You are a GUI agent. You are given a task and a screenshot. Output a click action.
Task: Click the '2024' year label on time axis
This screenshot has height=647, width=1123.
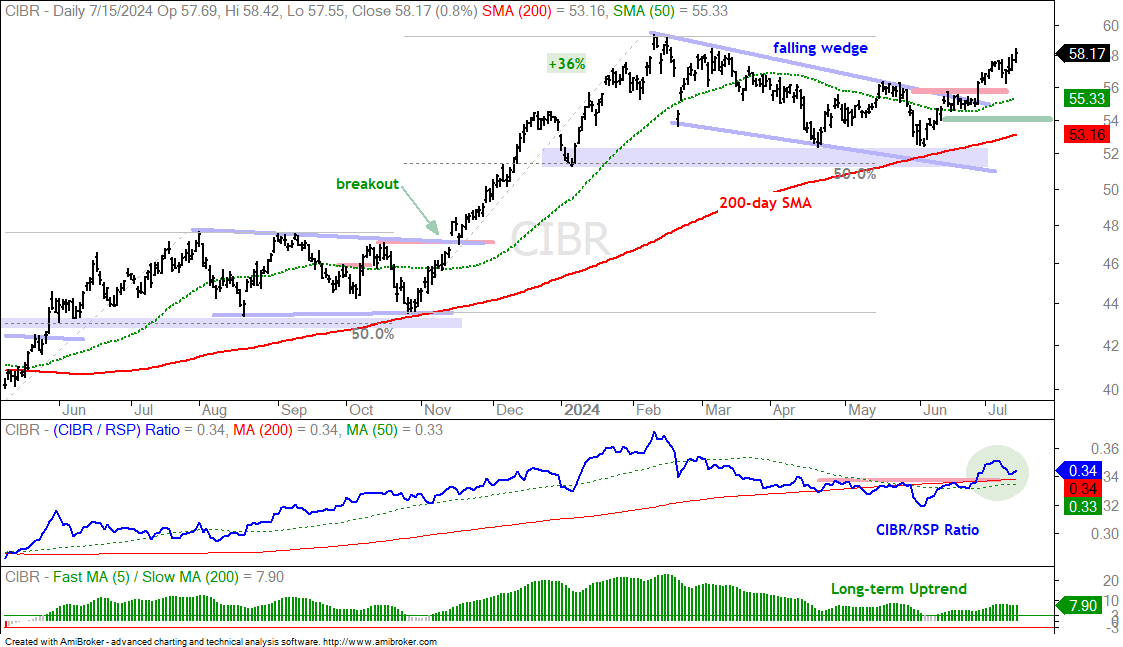tap(582, 410)
